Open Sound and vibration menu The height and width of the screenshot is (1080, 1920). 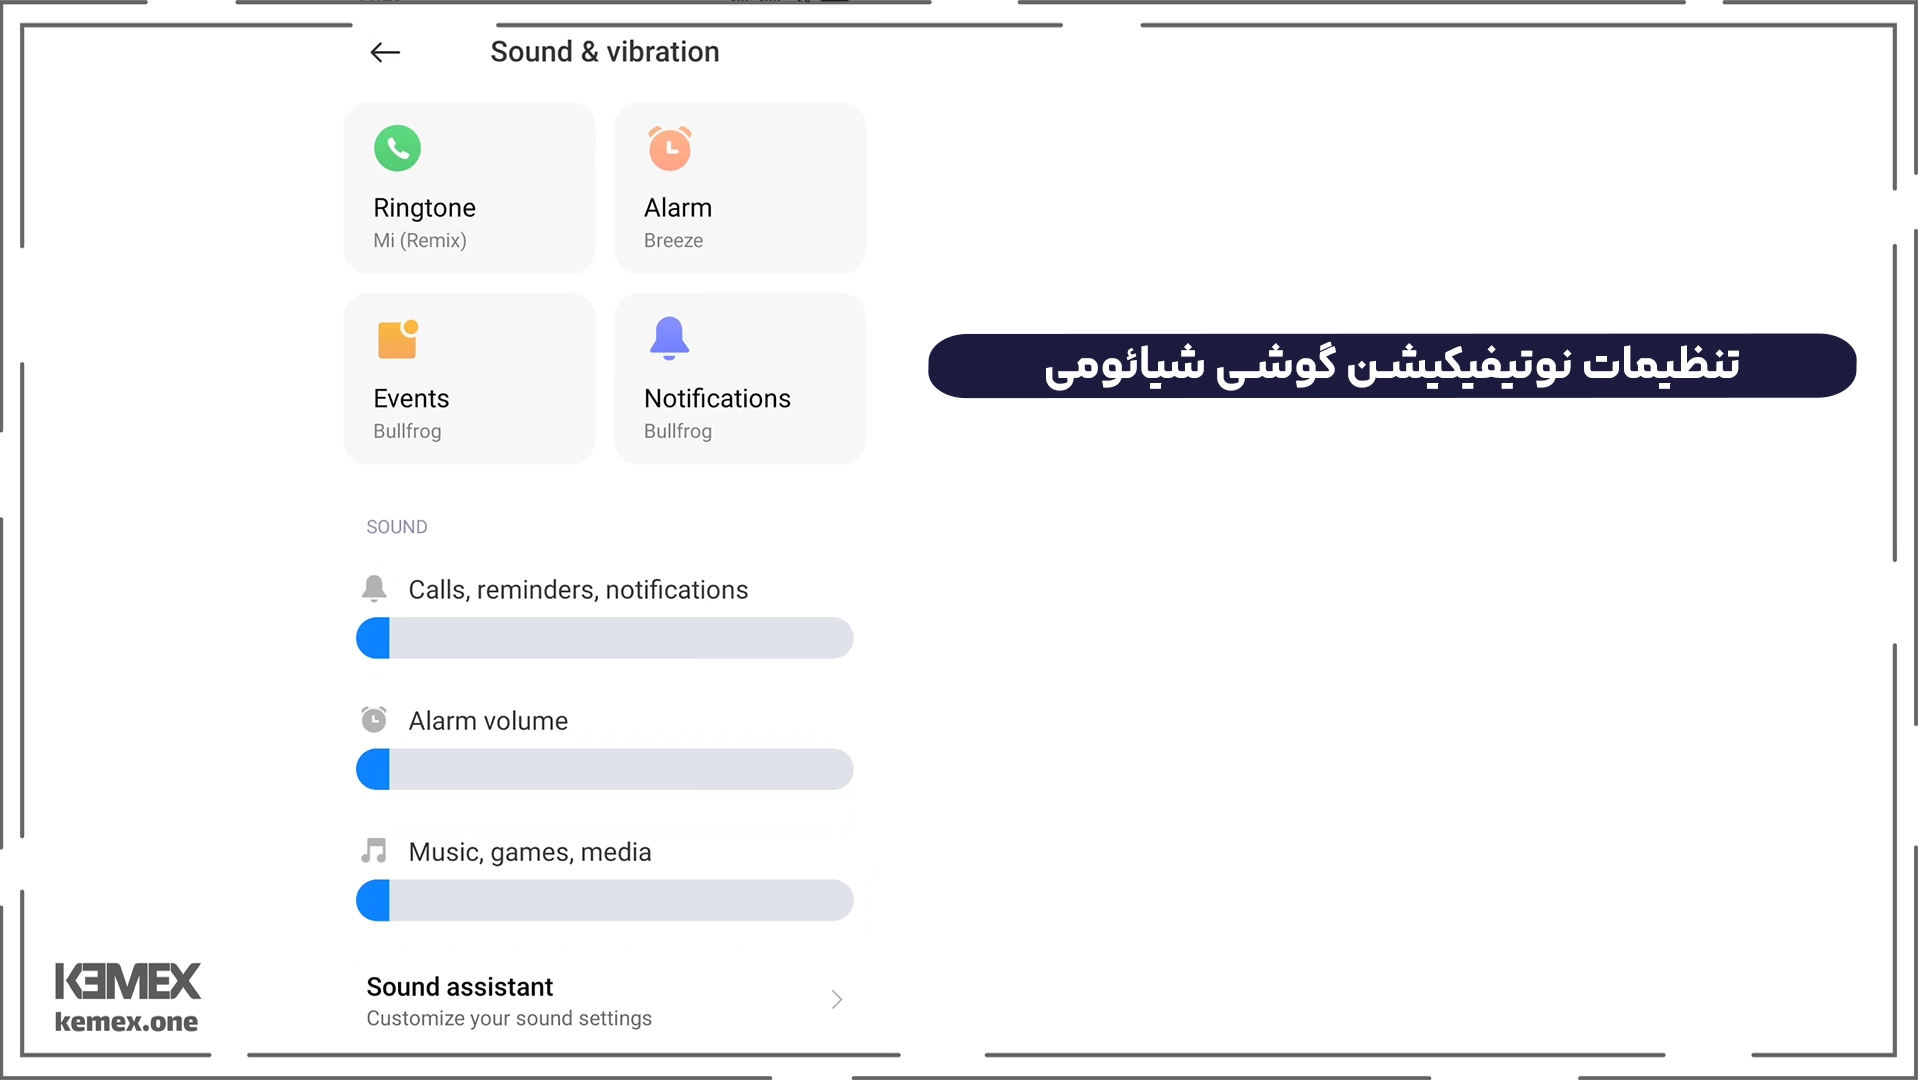pyautogui.click(x=604, y=51)
